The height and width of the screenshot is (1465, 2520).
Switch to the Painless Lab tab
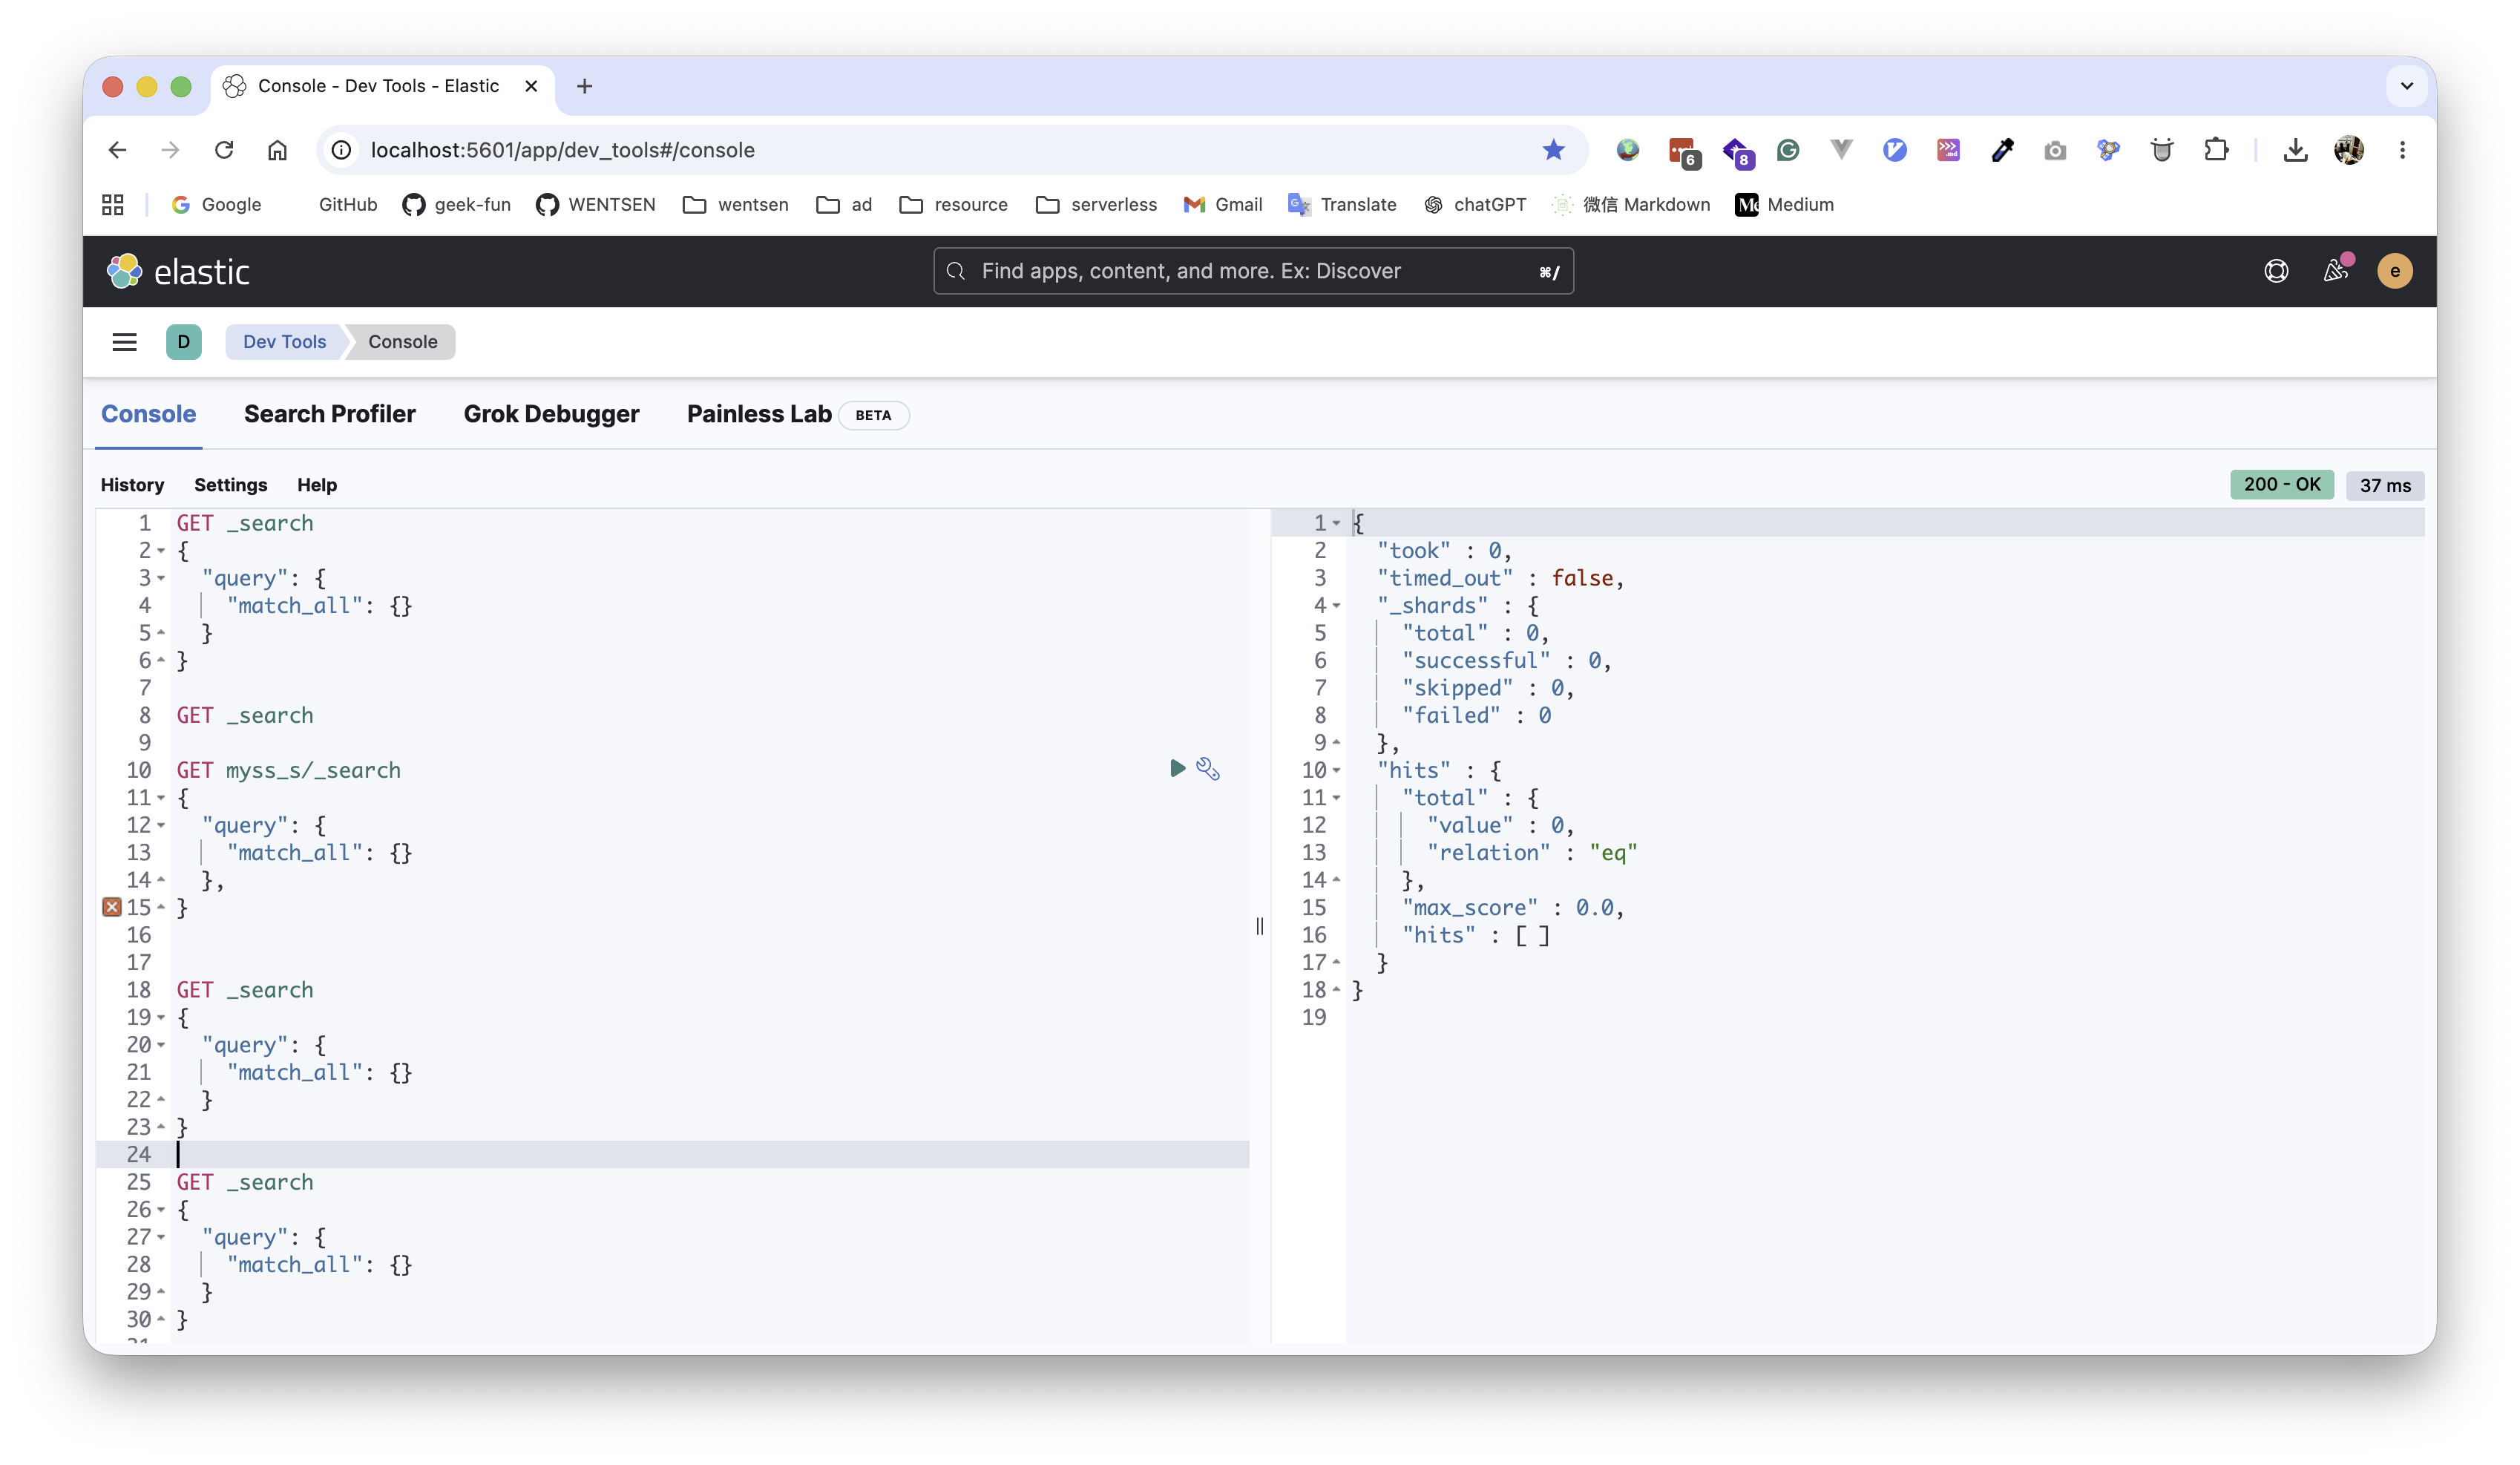(759, 414)
